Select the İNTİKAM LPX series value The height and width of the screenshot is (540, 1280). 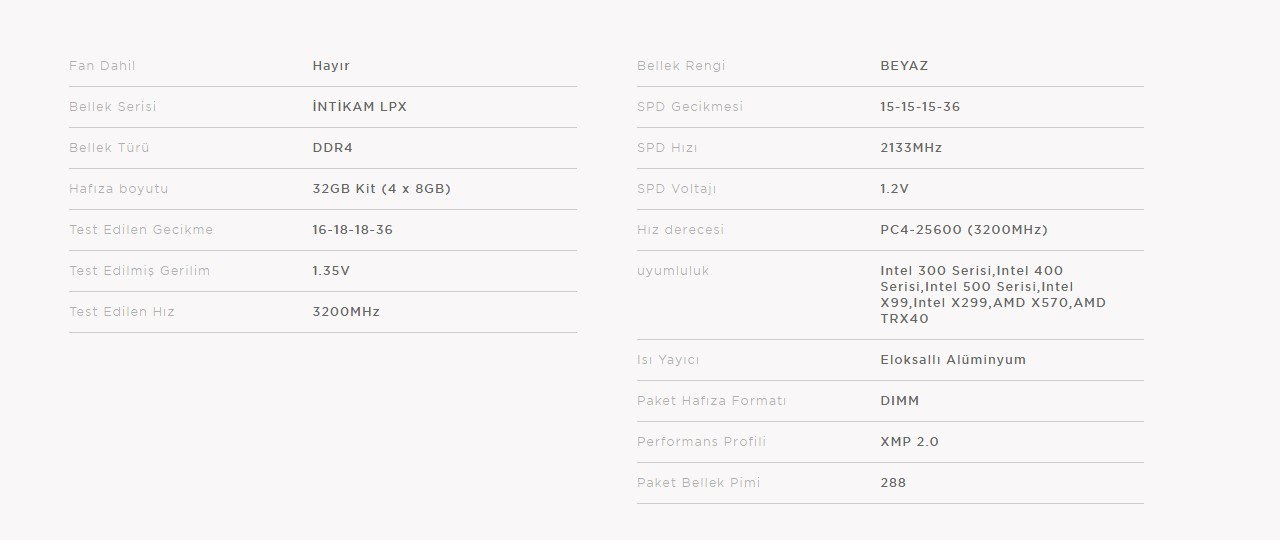[x=360, y=107]
